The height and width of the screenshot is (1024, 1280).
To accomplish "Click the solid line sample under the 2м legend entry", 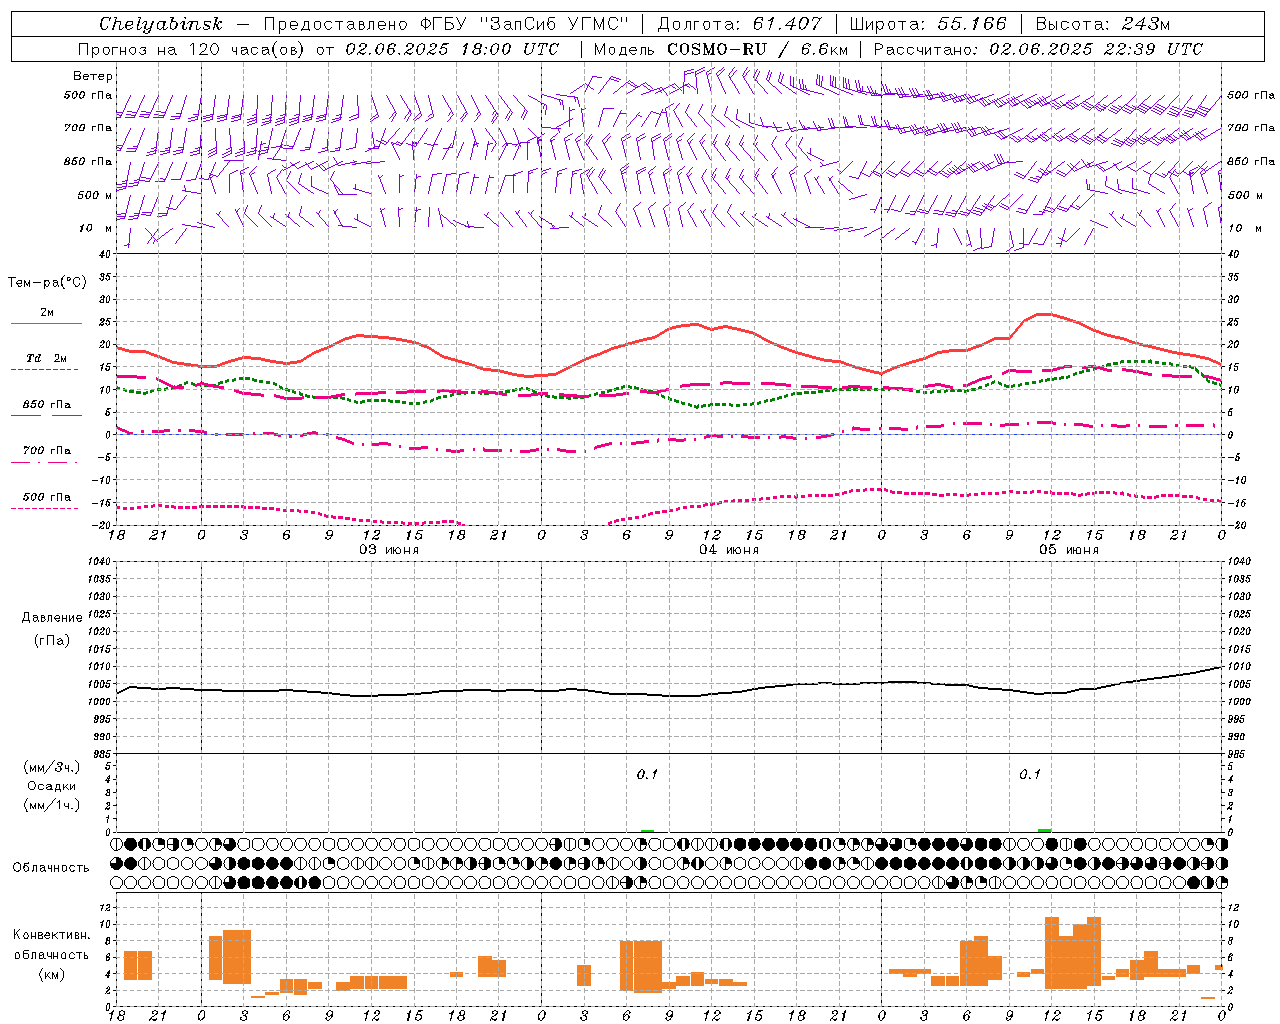I will point(46,324).
